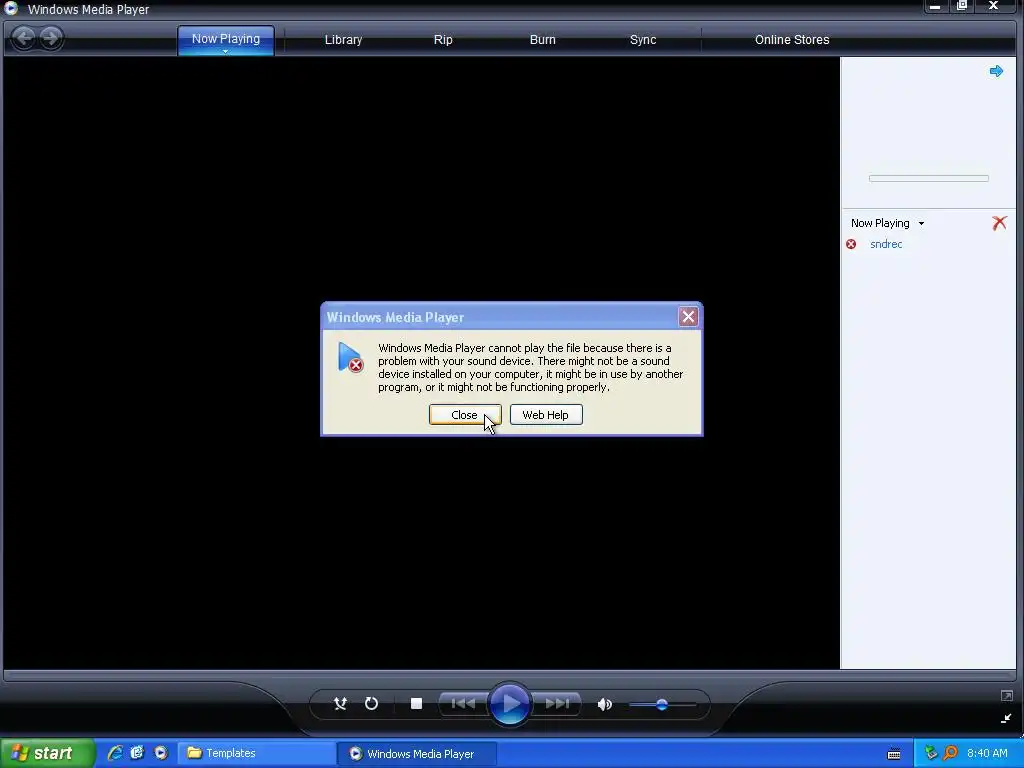Close the error dialog with Close button
This screenshot has width=1024, height=768.
(x=465, y=415)
